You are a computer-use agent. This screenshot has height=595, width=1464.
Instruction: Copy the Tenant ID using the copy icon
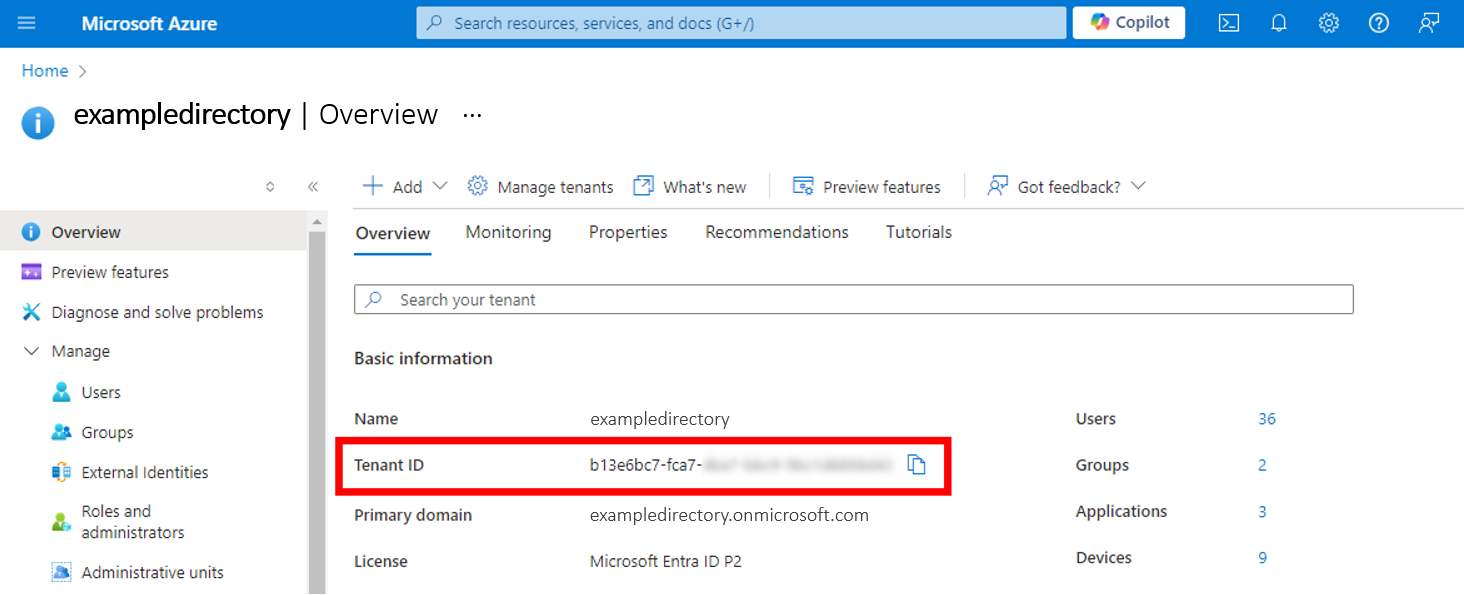[x=917, y=464]
